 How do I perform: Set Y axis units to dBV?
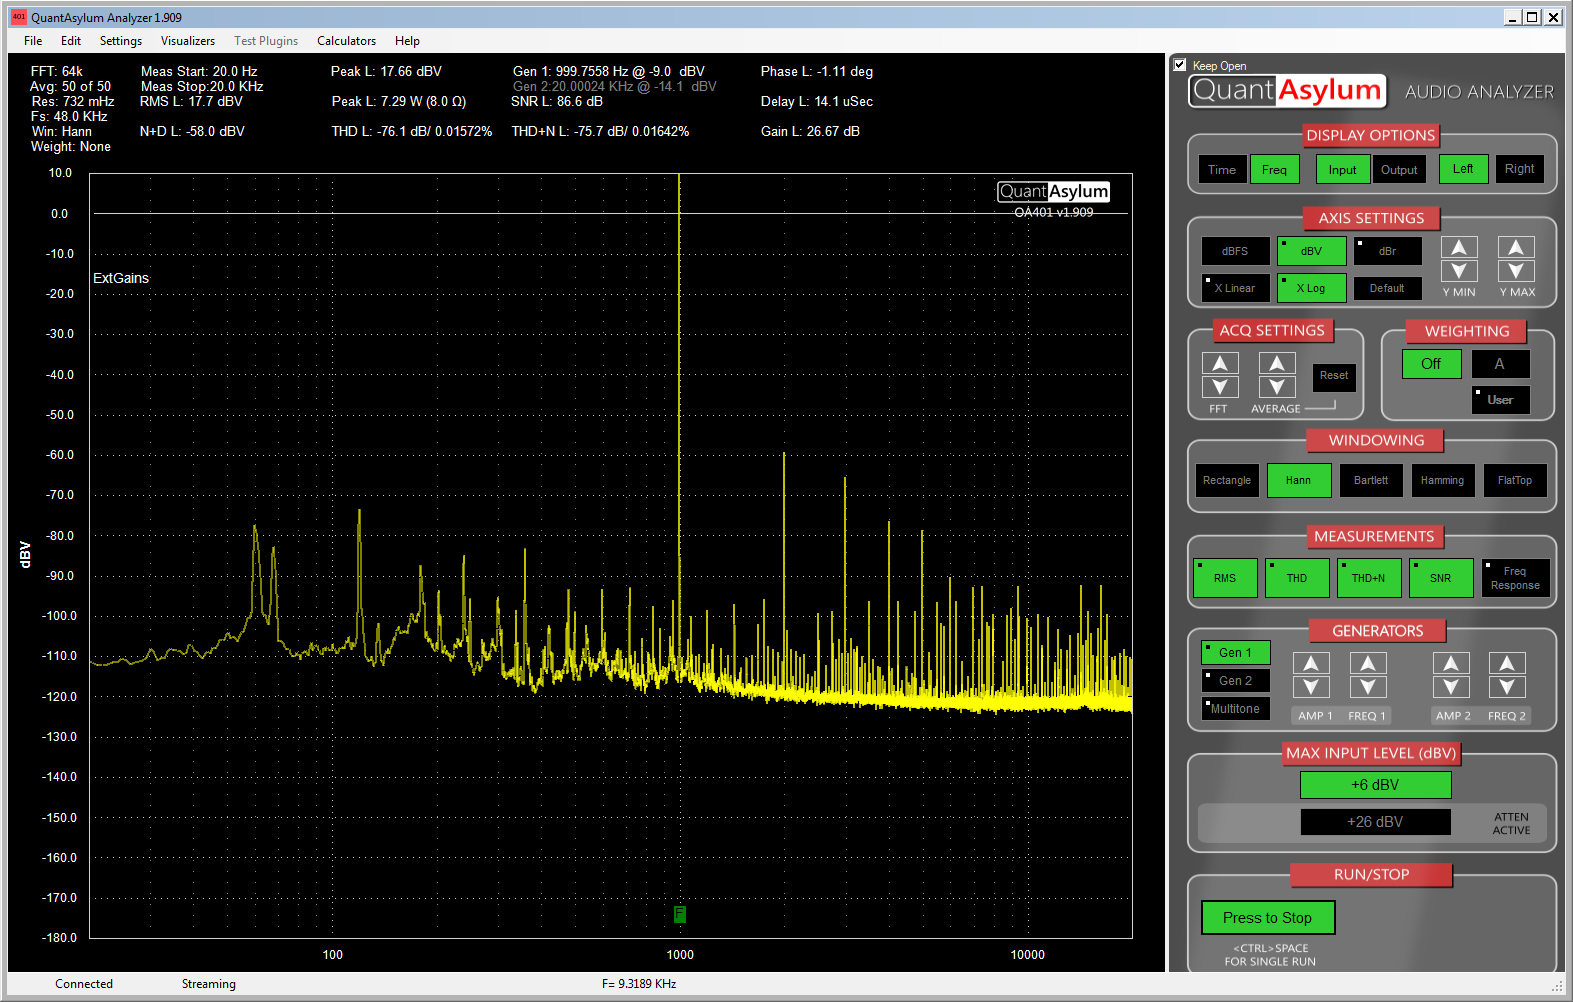pos(1311,251)
